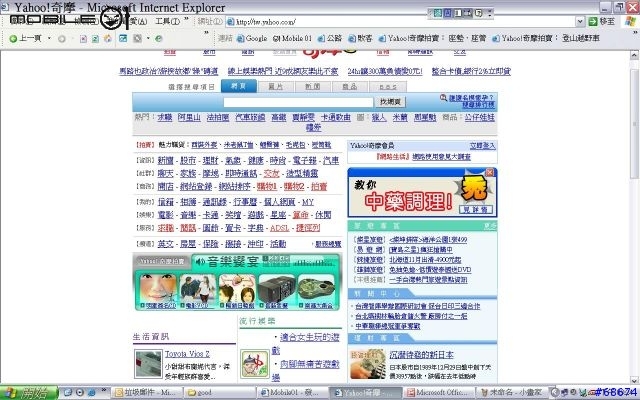Screen dimensions: 640x400
Task: Open the 汽車旅館 hot keyword link
Action: point(250,118)
